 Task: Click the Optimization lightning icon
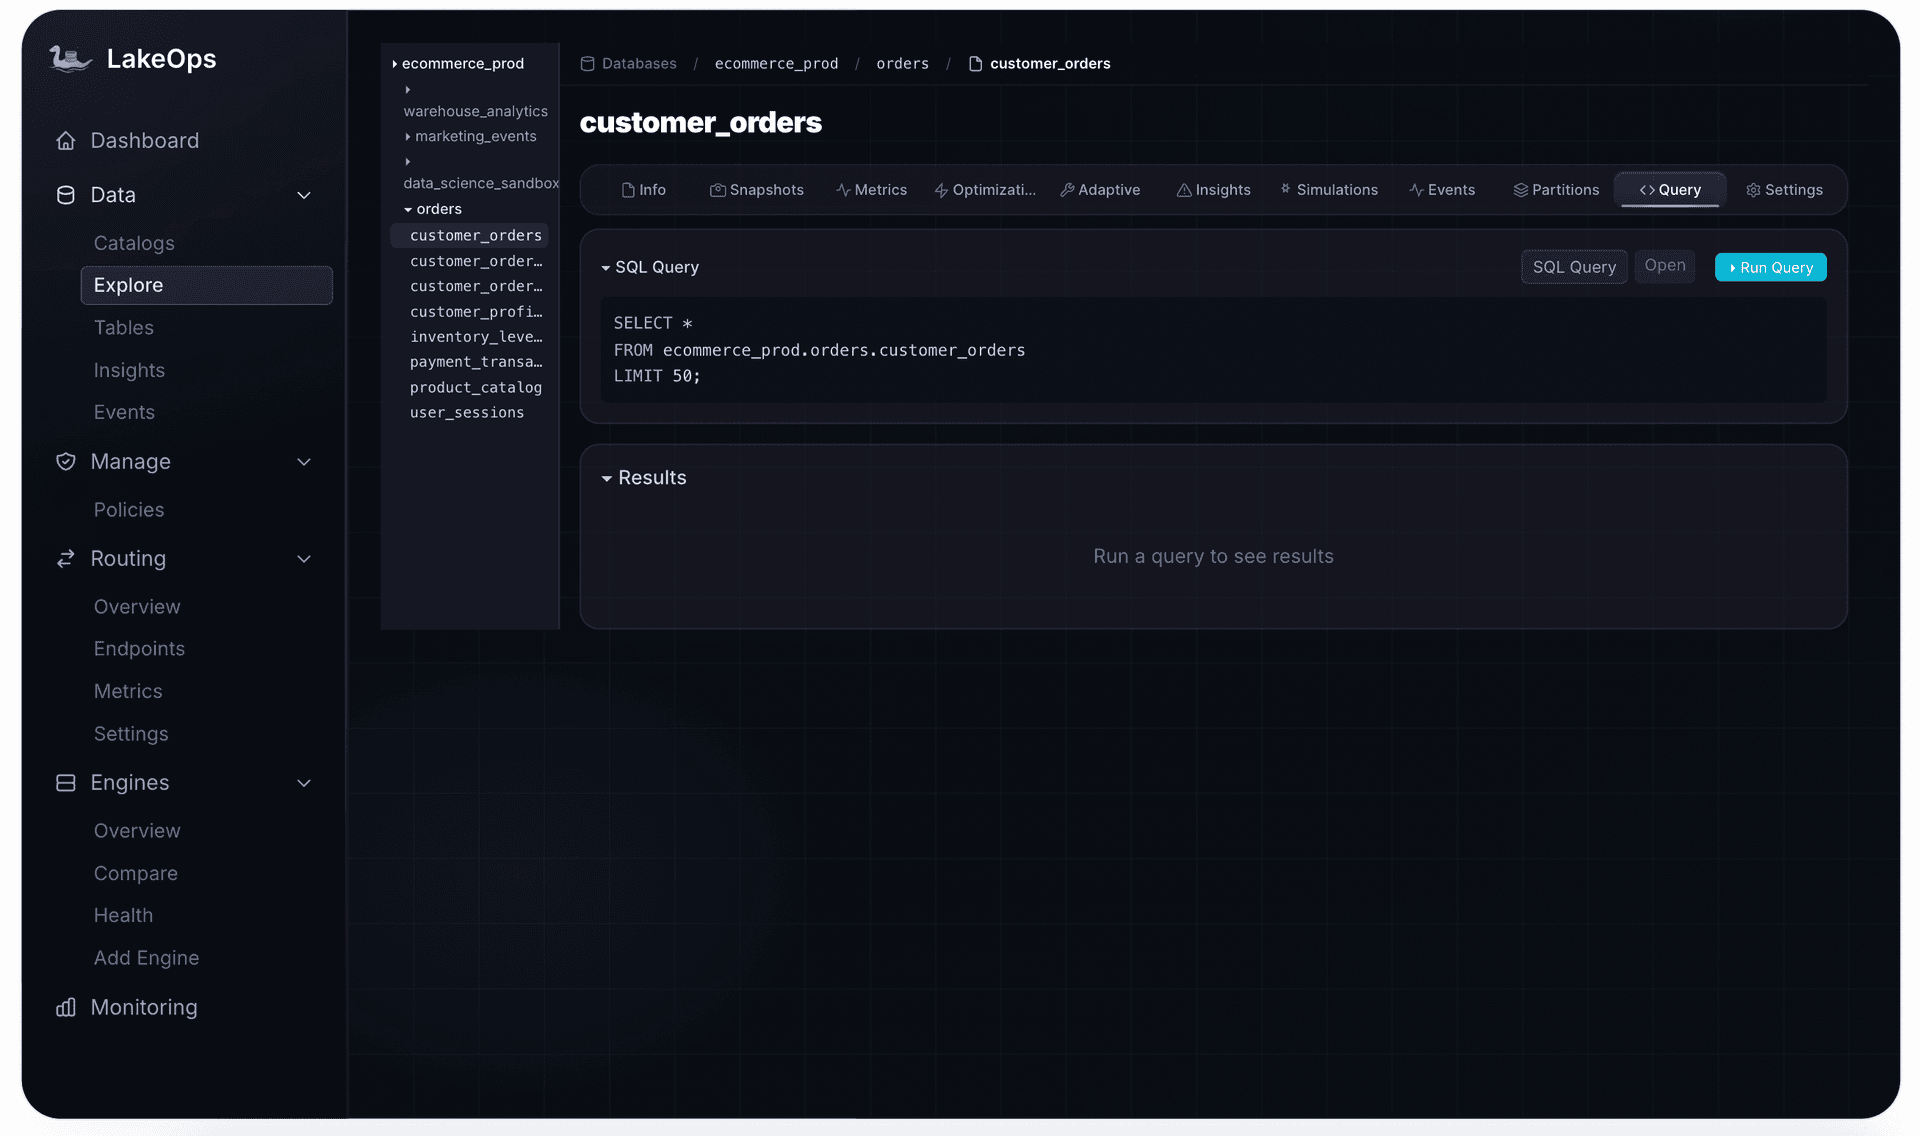[941, 190]
